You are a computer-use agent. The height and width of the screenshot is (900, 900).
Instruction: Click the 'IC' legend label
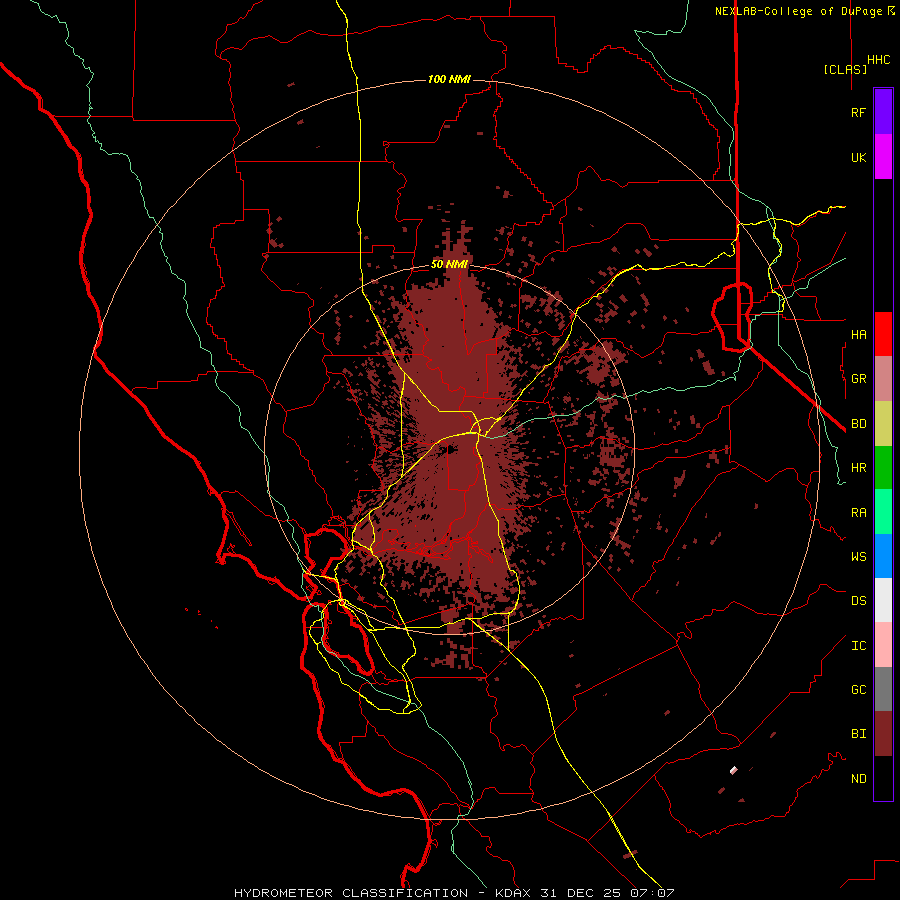point(858,646)
